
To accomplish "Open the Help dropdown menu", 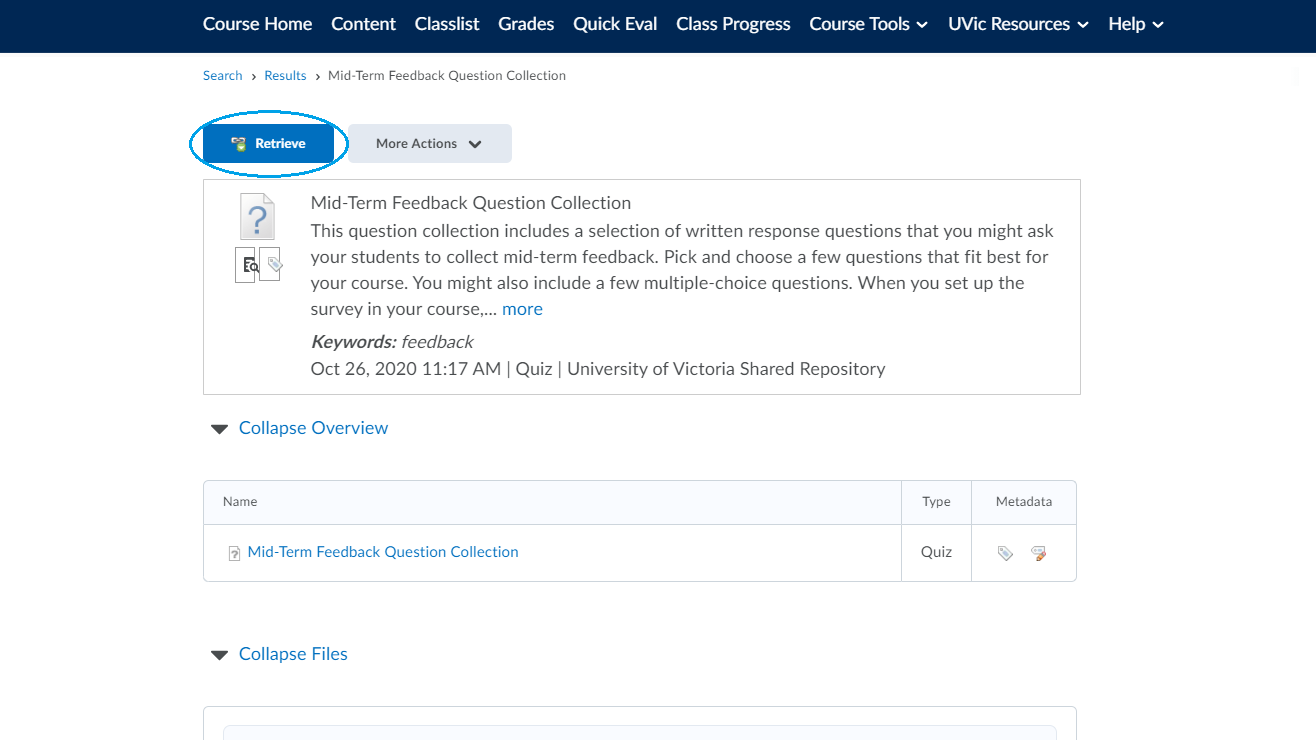I will (1135, 24).
